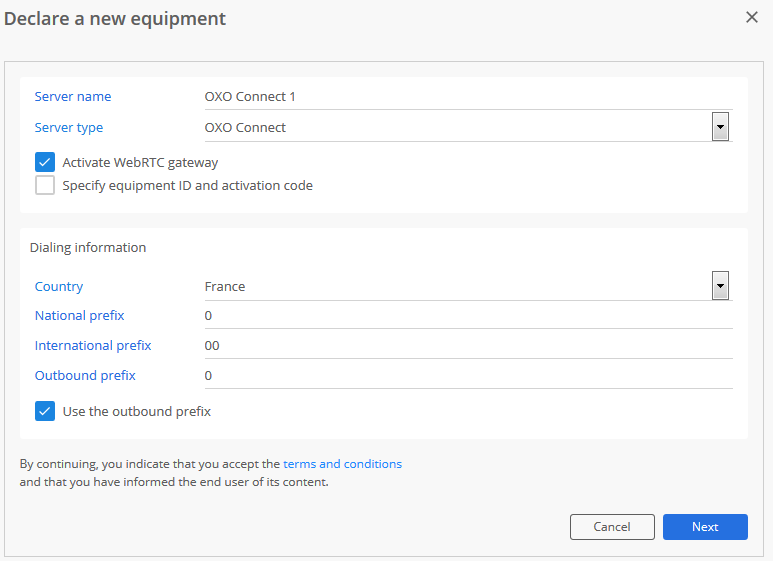This screenshot has height=561, width=773.
Task: Click the Server name label
Action: point(73,97)
